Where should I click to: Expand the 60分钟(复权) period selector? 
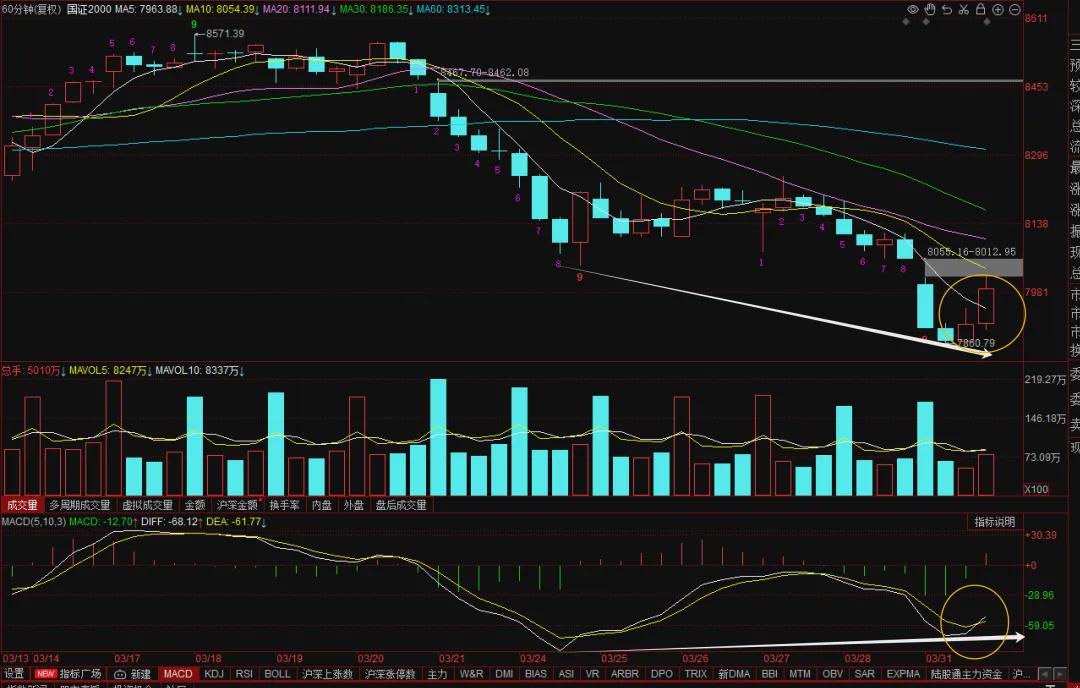pos(32,10)
